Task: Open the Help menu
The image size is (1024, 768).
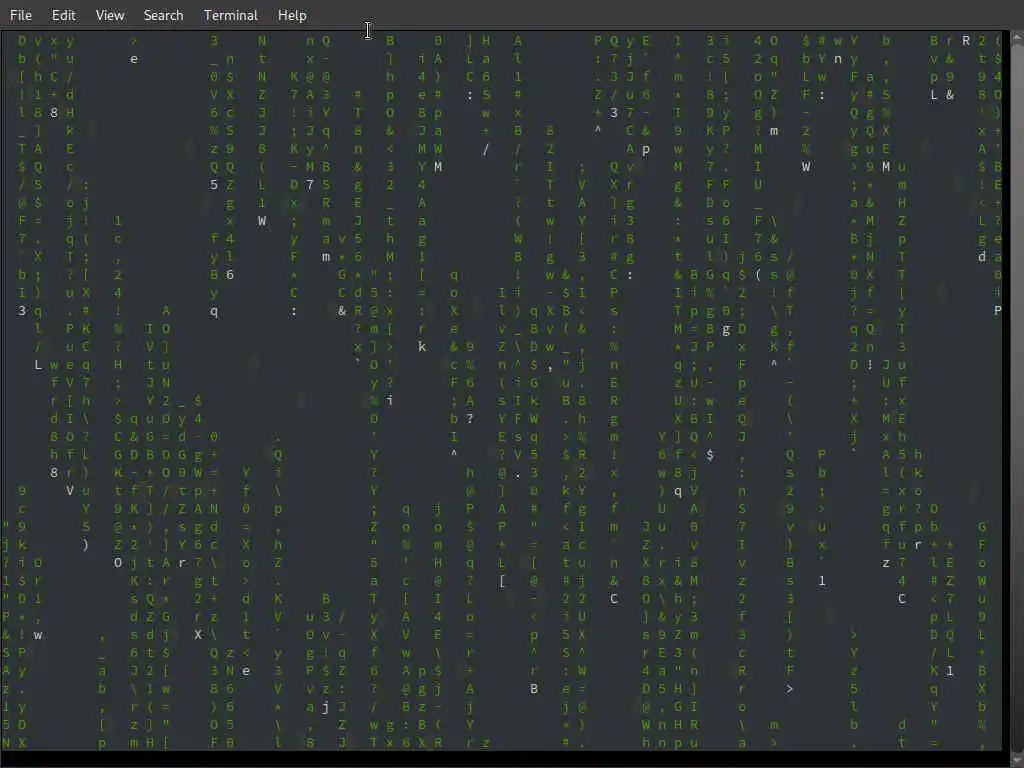Action: [292, 15]
